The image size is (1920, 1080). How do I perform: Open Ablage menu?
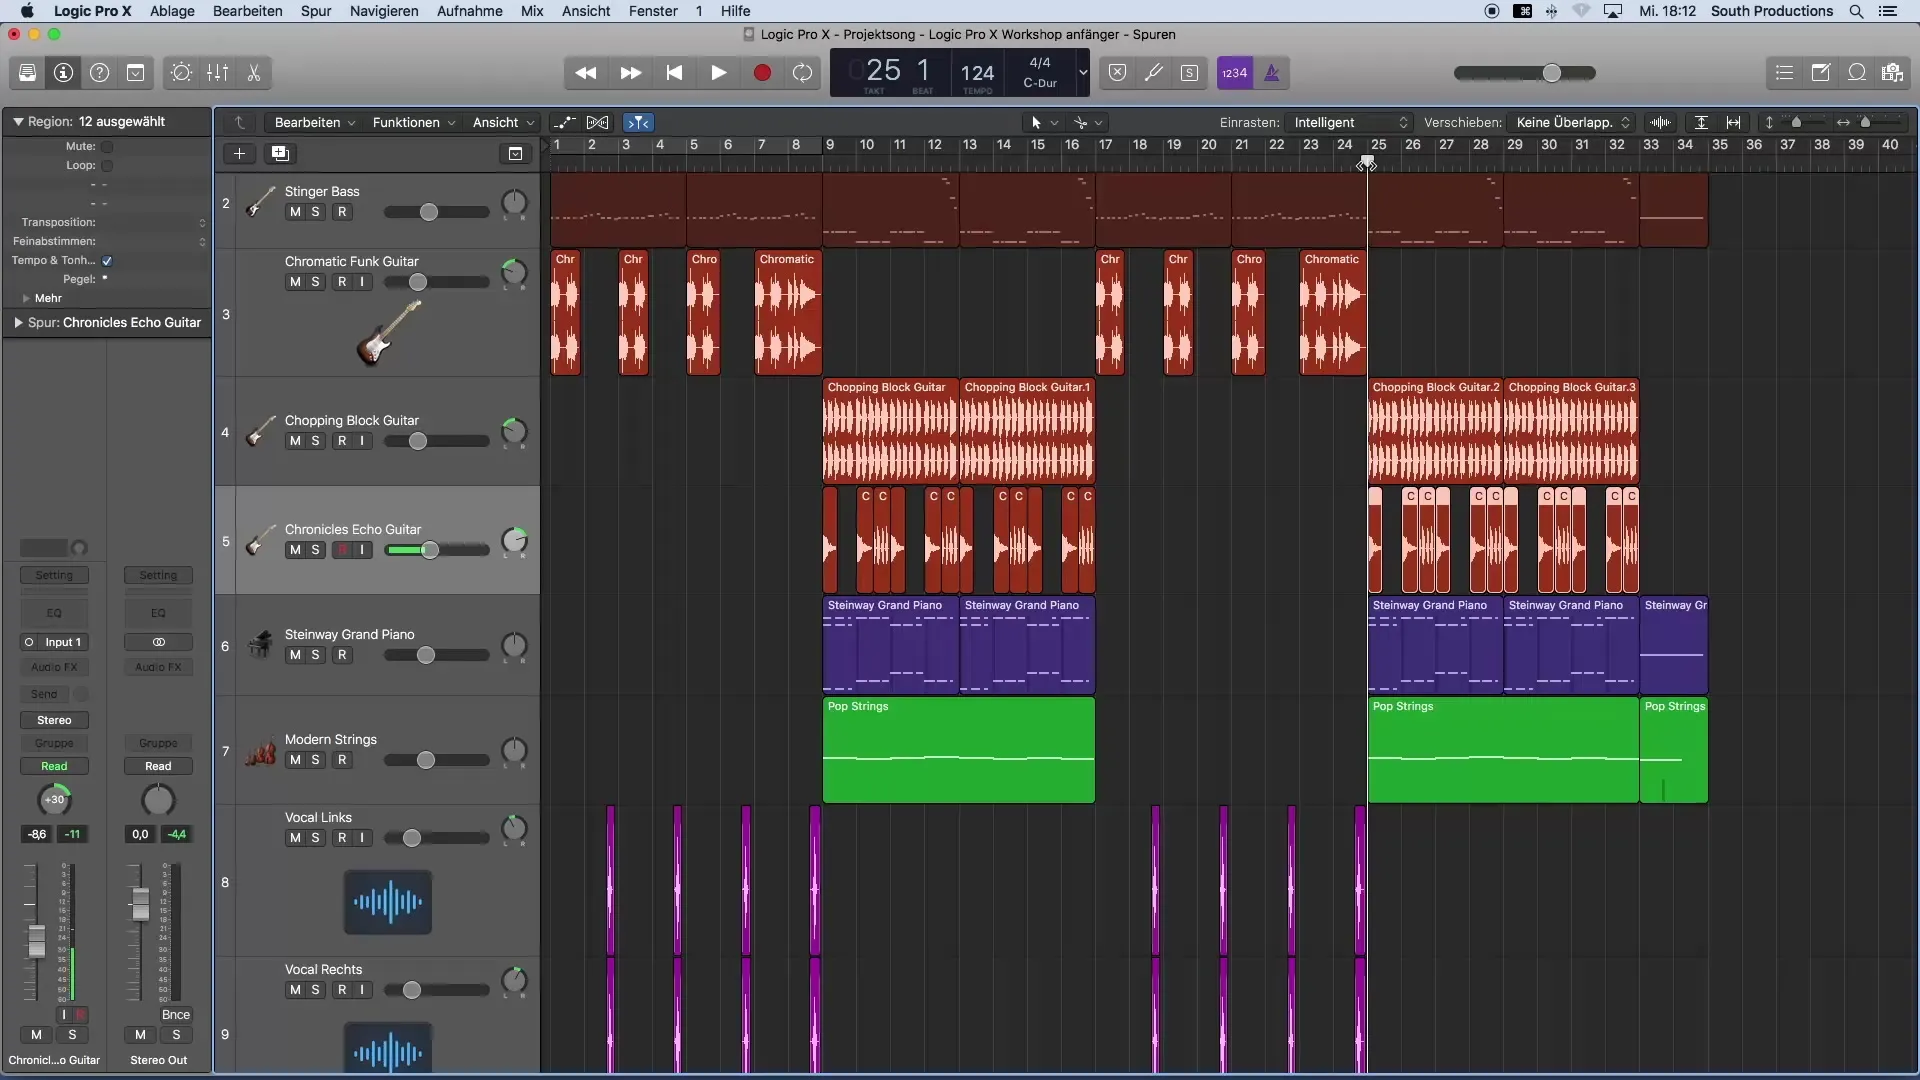coord(172,11)
